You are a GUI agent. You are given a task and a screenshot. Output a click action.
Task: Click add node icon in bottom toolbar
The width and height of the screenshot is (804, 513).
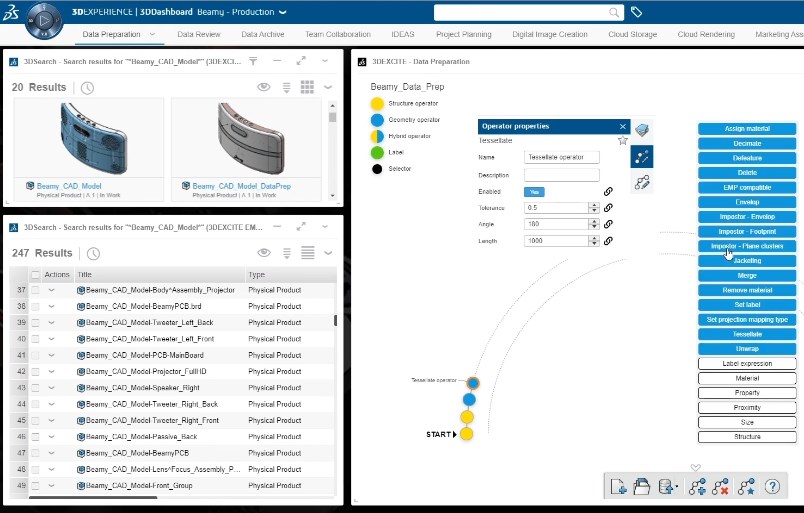(697, 486)
